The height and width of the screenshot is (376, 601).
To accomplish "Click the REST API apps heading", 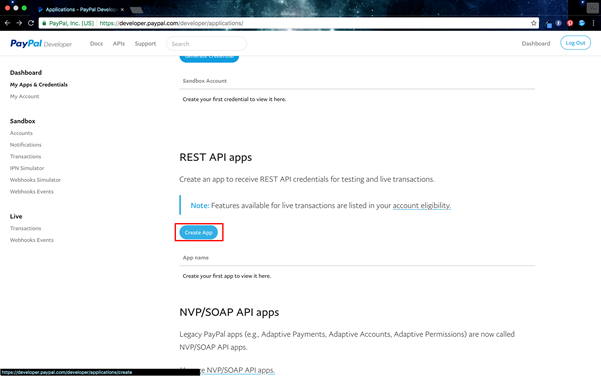I will click(216, 158).
